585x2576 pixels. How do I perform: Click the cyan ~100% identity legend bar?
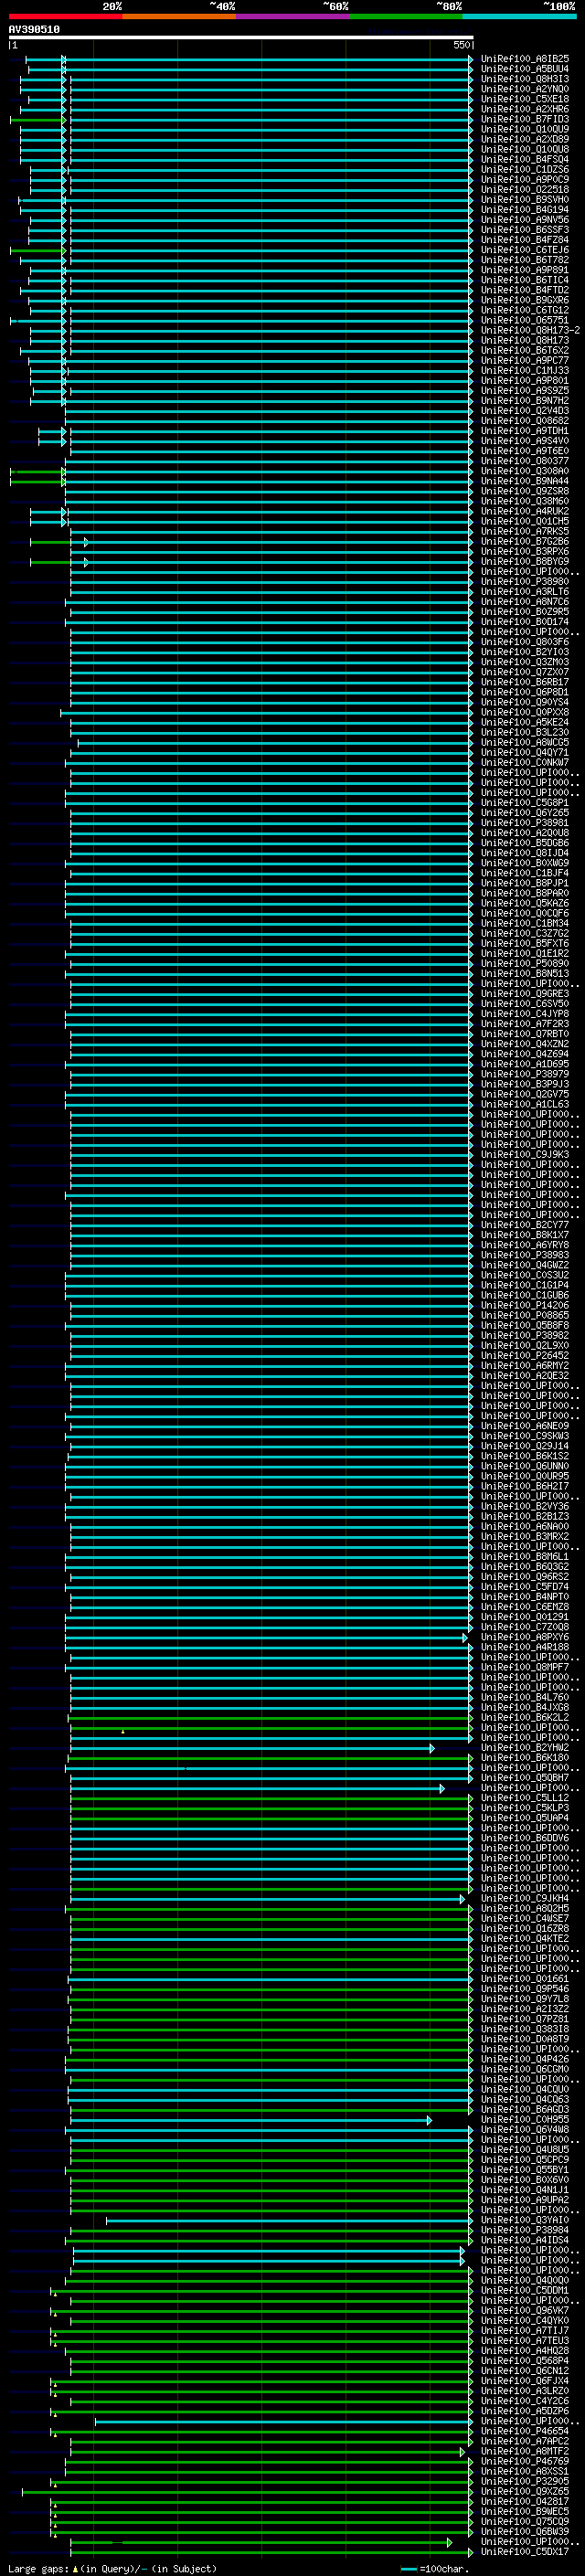[x=519, y=16]
